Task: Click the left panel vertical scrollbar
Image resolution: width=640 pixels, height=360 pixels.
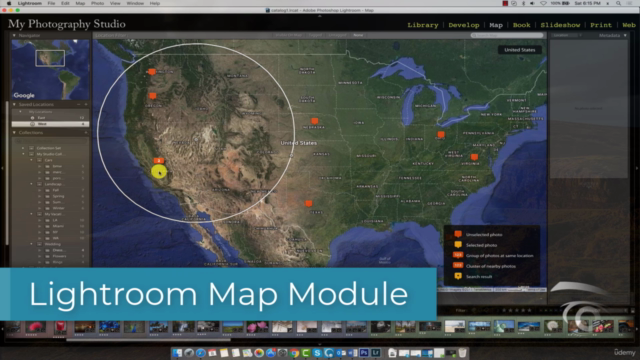Action: (x=7, y=173)
